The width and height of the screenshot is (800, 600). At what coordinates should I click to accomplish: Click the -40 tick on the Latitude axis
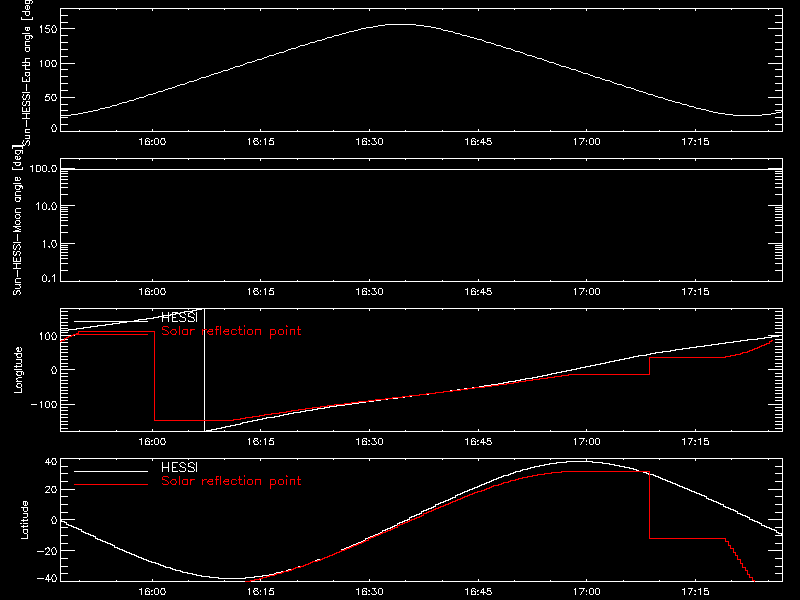[47, 579]
